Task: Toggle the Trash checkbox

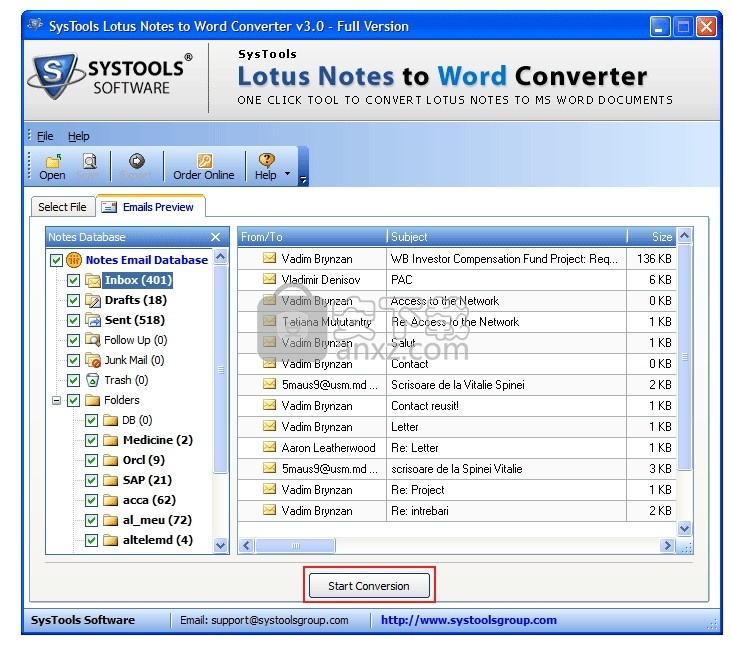Action: click(73, 380)
